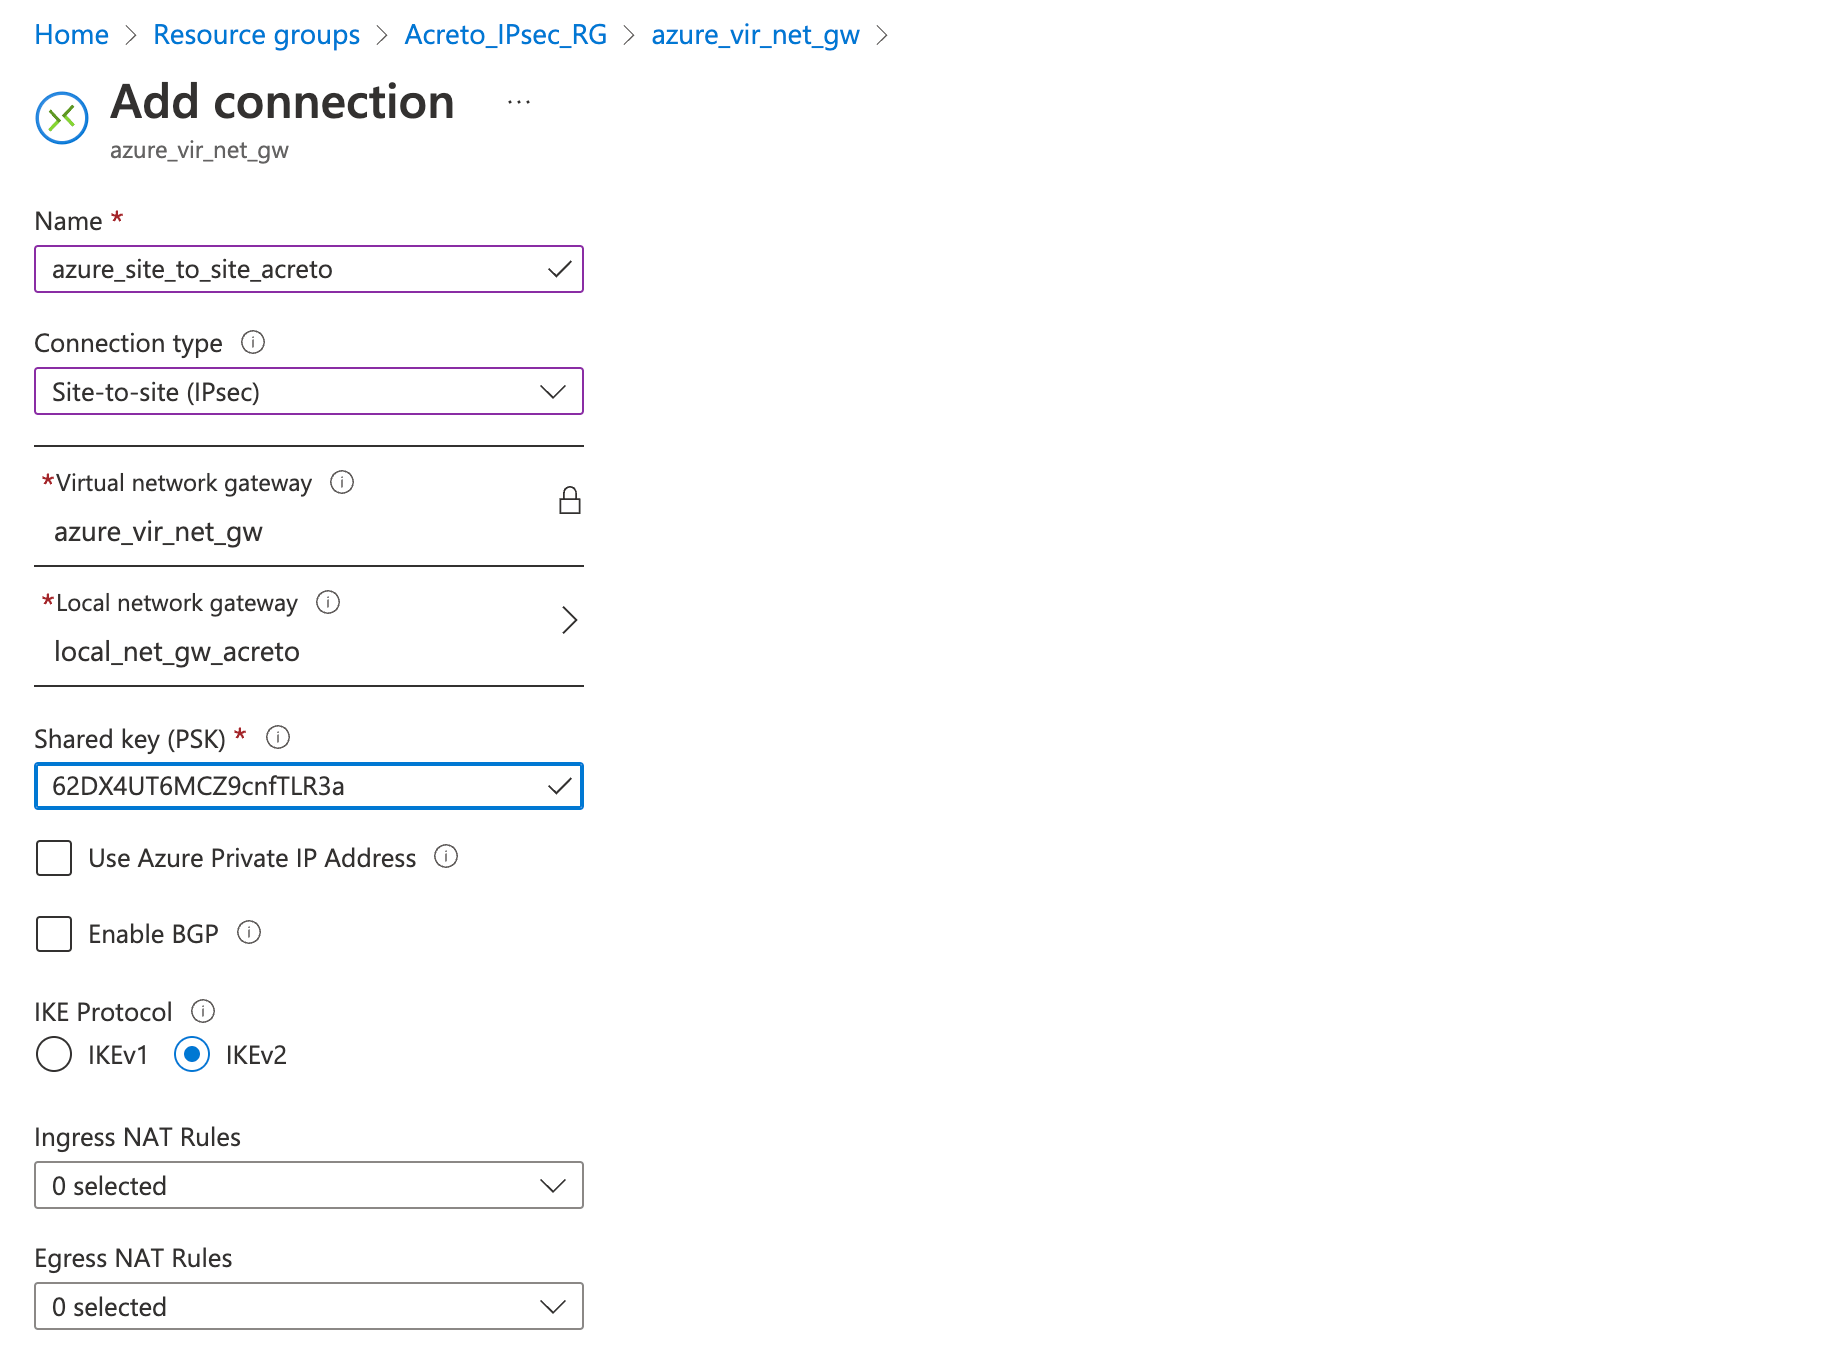Click the azure_vir_net_gw gateway value
The image size is (1844, 1350).
pyautogui.click(x=158, y=532)
